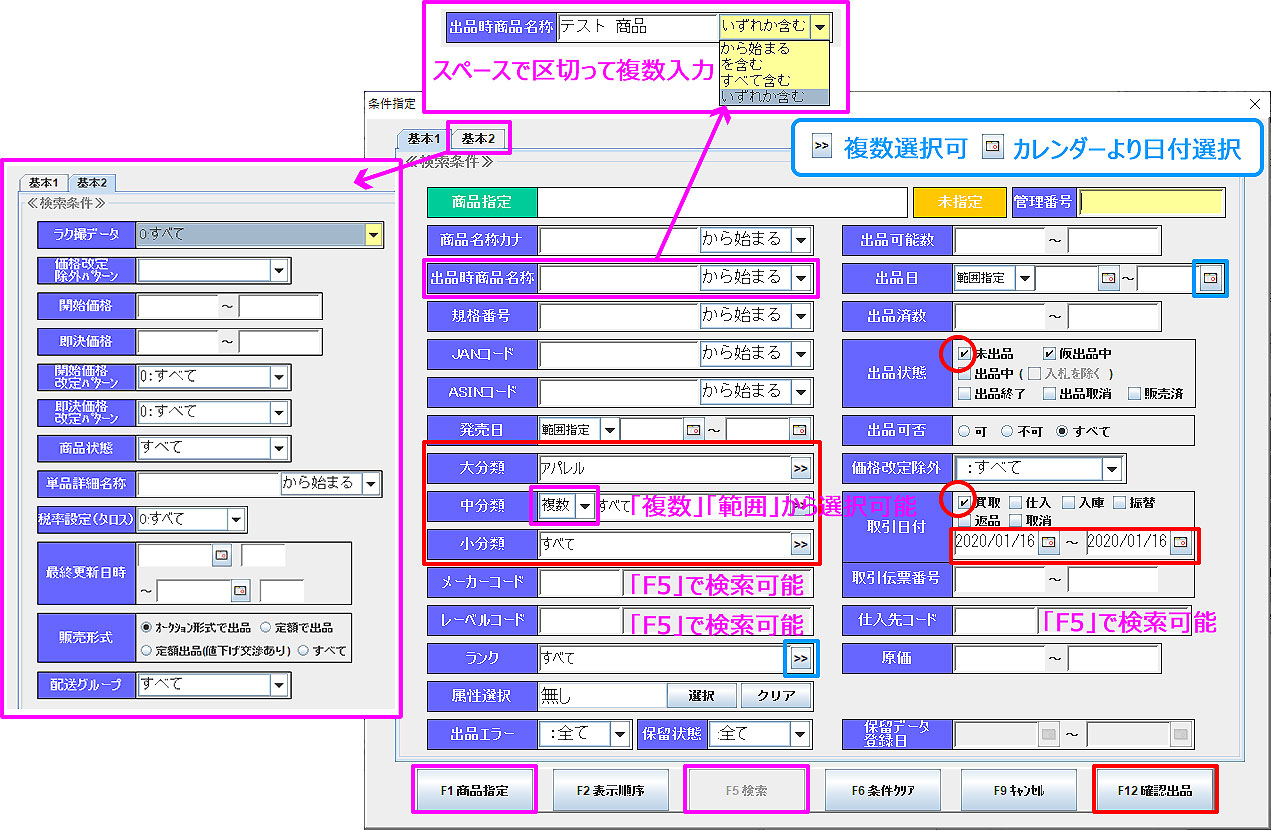Viewport: 1271px width, 830px height.
Task: Select the 不可 radio button for 出品可否
Action: coord(1008,432)
